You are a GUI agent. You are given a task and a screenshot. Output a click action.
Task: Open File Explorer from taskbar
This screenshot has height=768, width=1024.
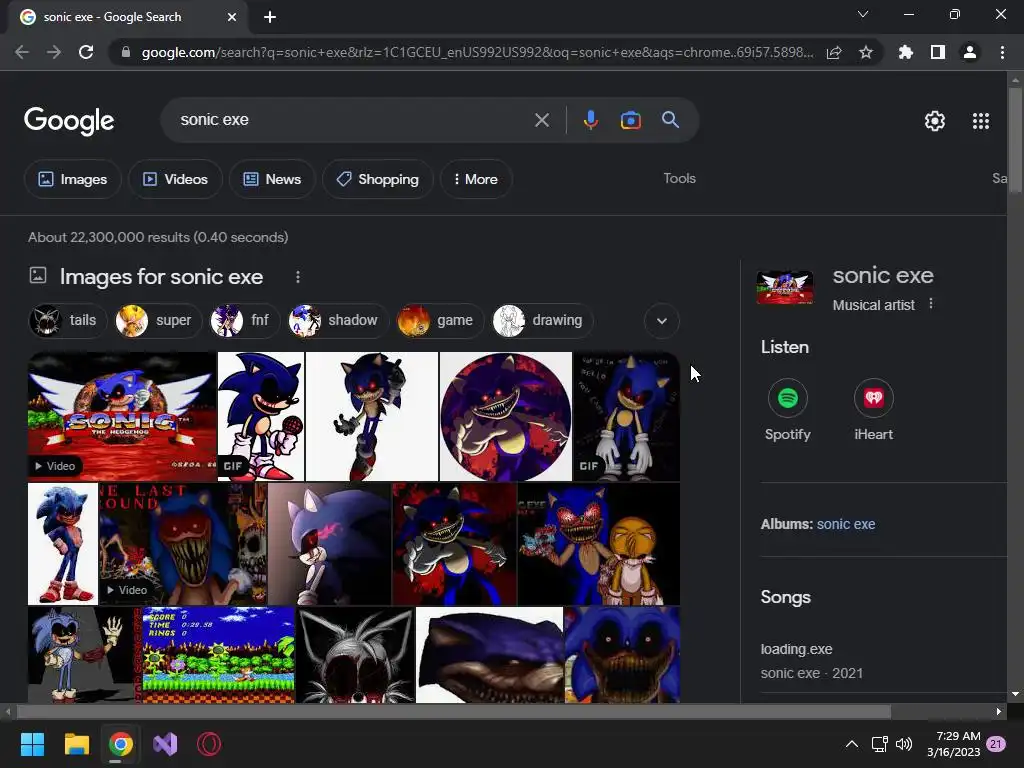[x=76, y=744]
